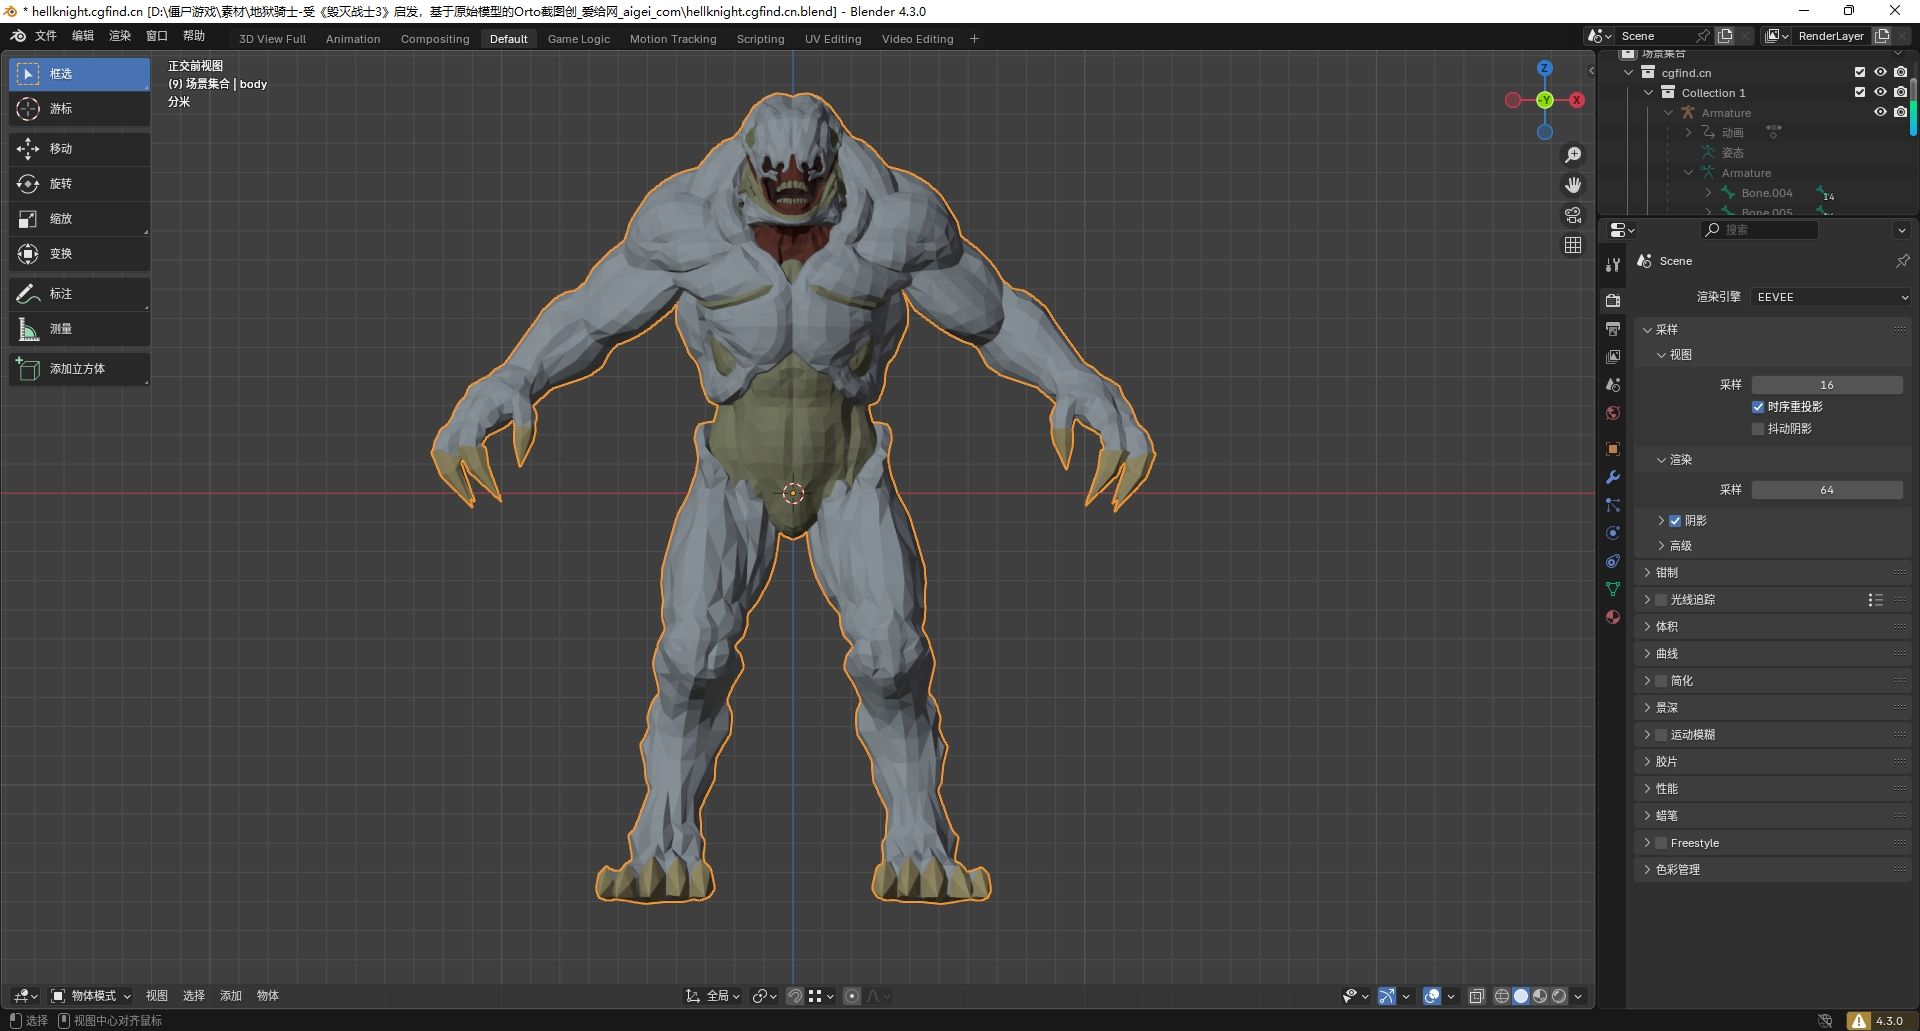Collapse Collection 1 in outliner
Image resolution: width=1920 pixels, height=1031 pixels.
(x=1649, y=93)
